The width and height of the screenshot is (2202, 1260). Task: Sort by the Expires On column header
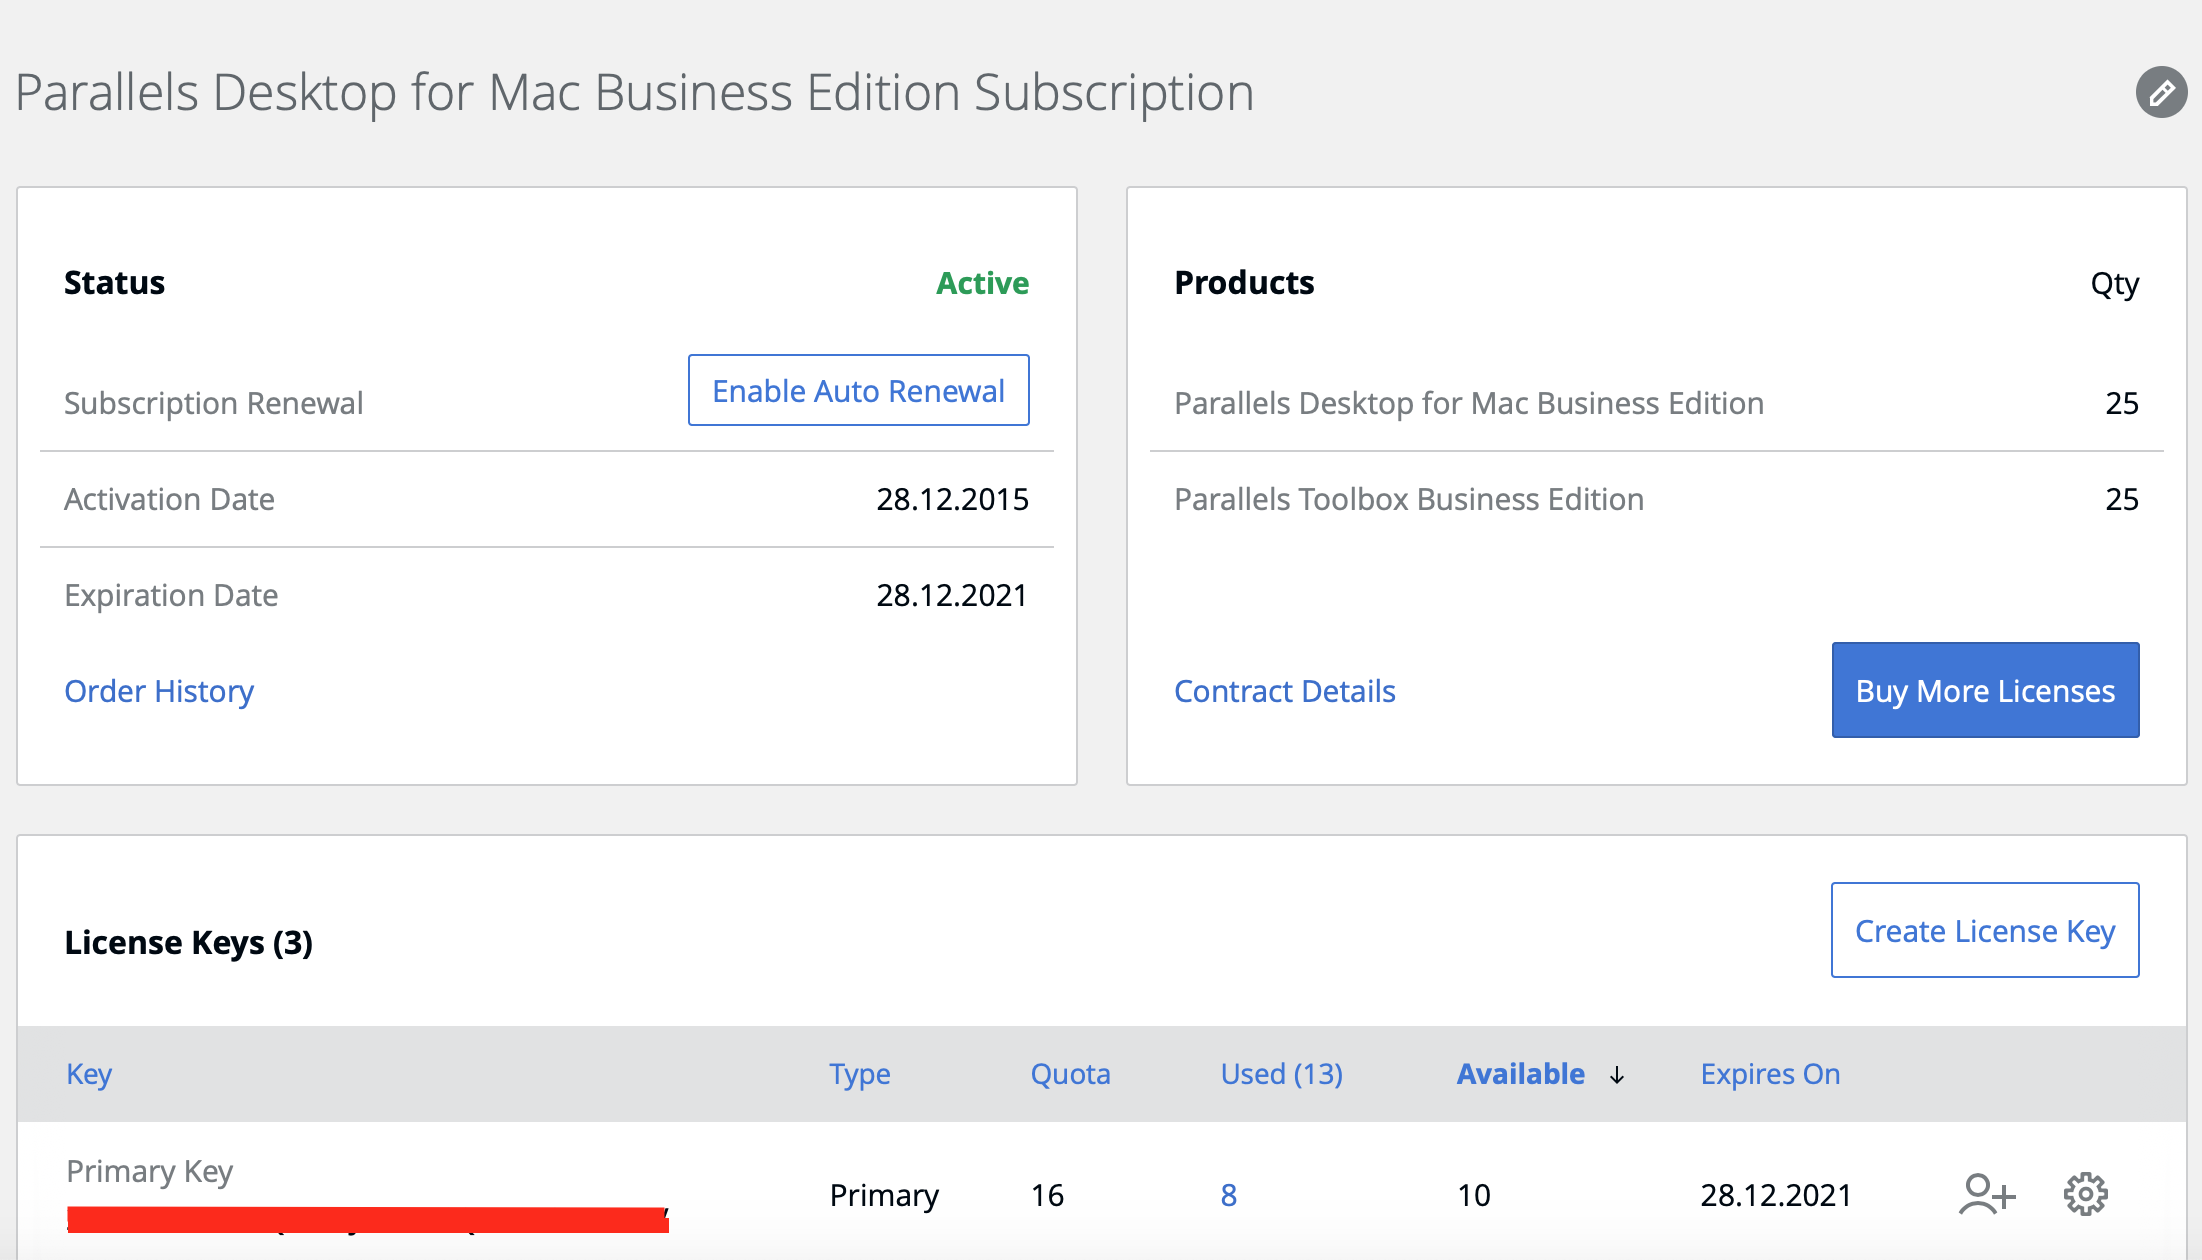(x=1770, y=1074)
